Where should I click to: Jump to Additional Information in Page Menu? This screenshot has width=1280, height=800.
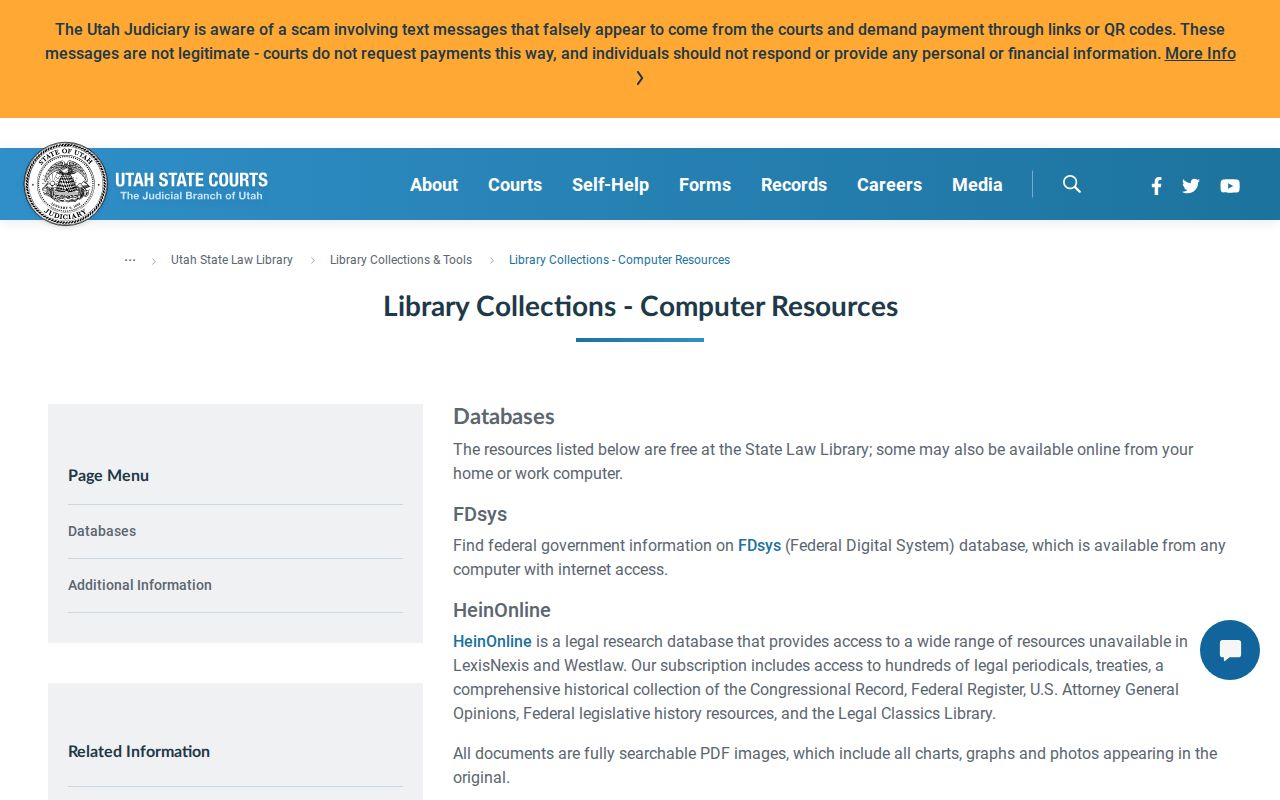coord(140,585)
